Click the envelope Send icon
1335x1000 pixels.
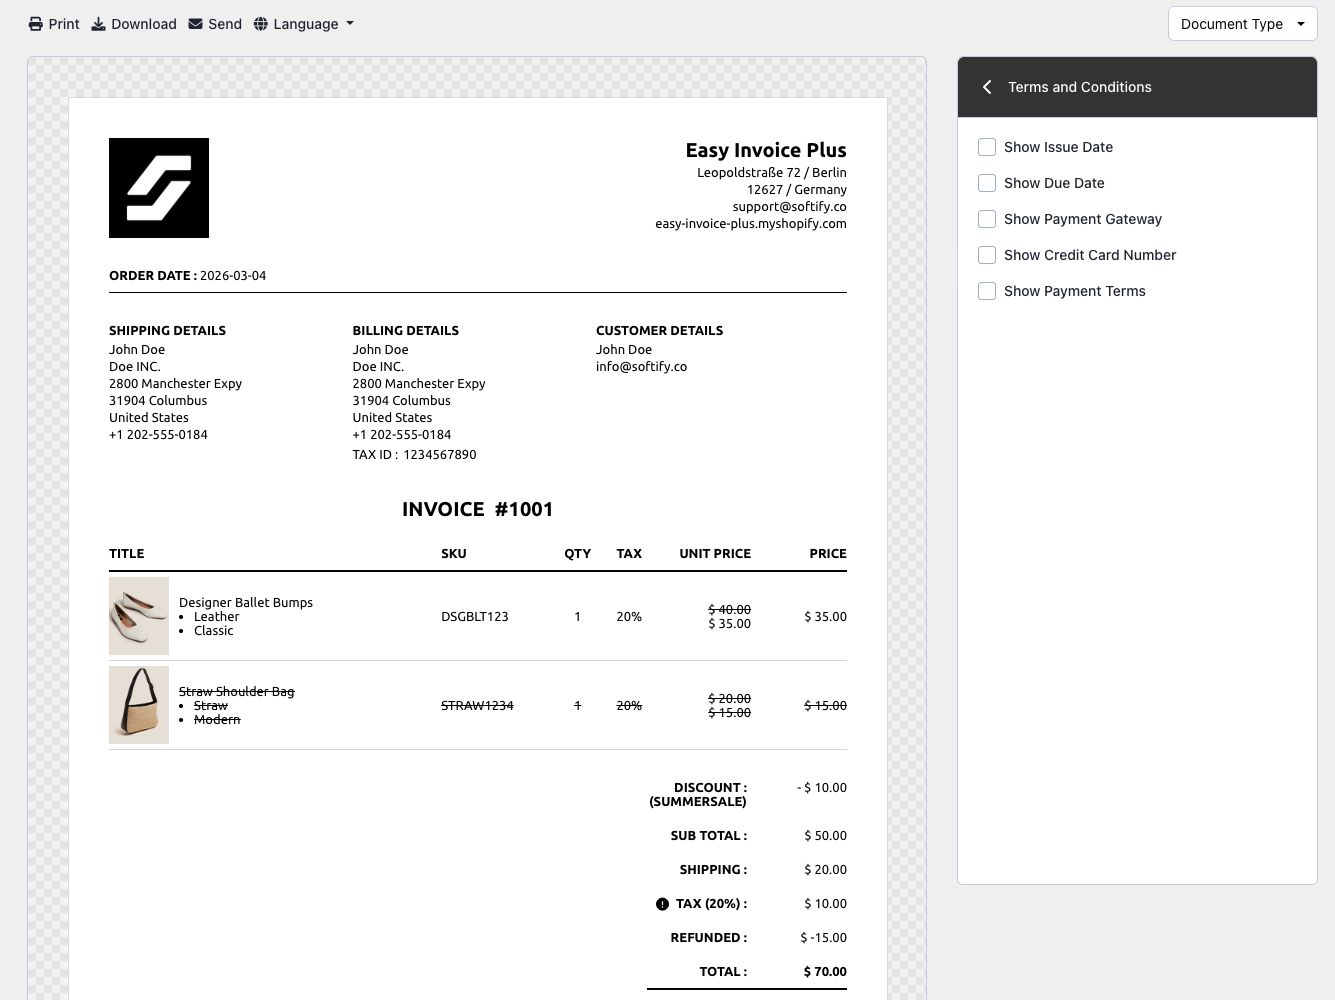pyautogui.click(x=196, y=24)
